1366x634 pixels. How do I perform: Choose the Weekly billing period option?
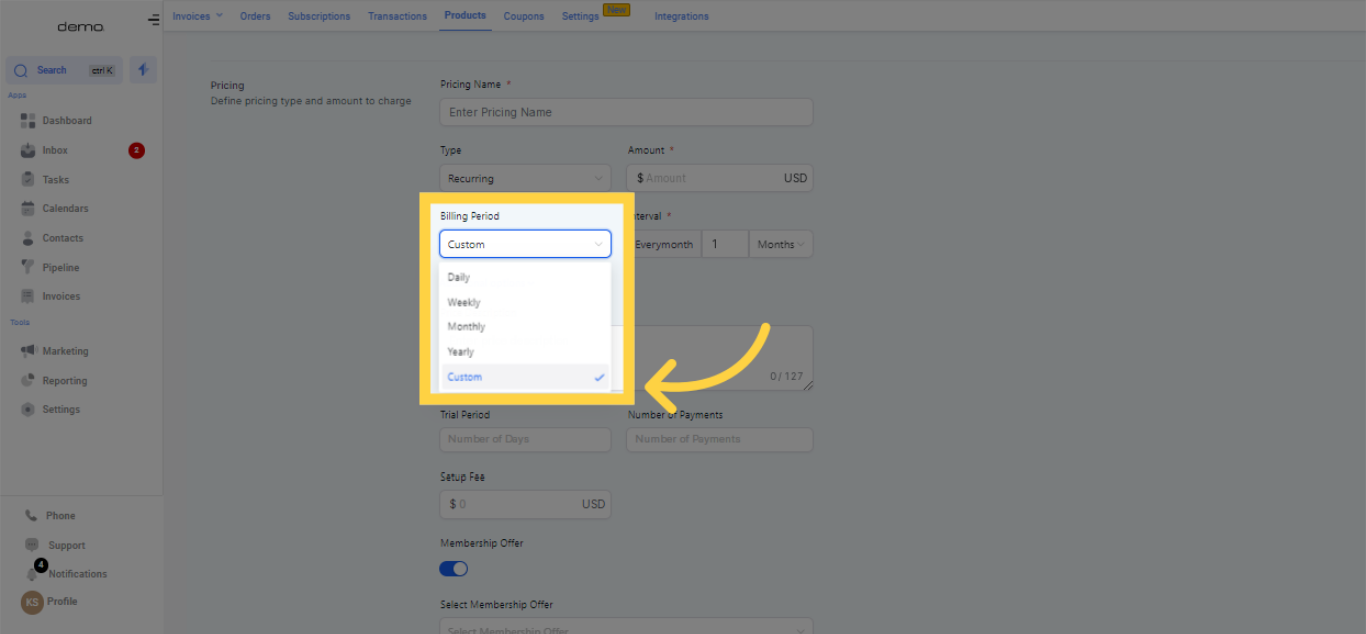(x=464, y=302)
